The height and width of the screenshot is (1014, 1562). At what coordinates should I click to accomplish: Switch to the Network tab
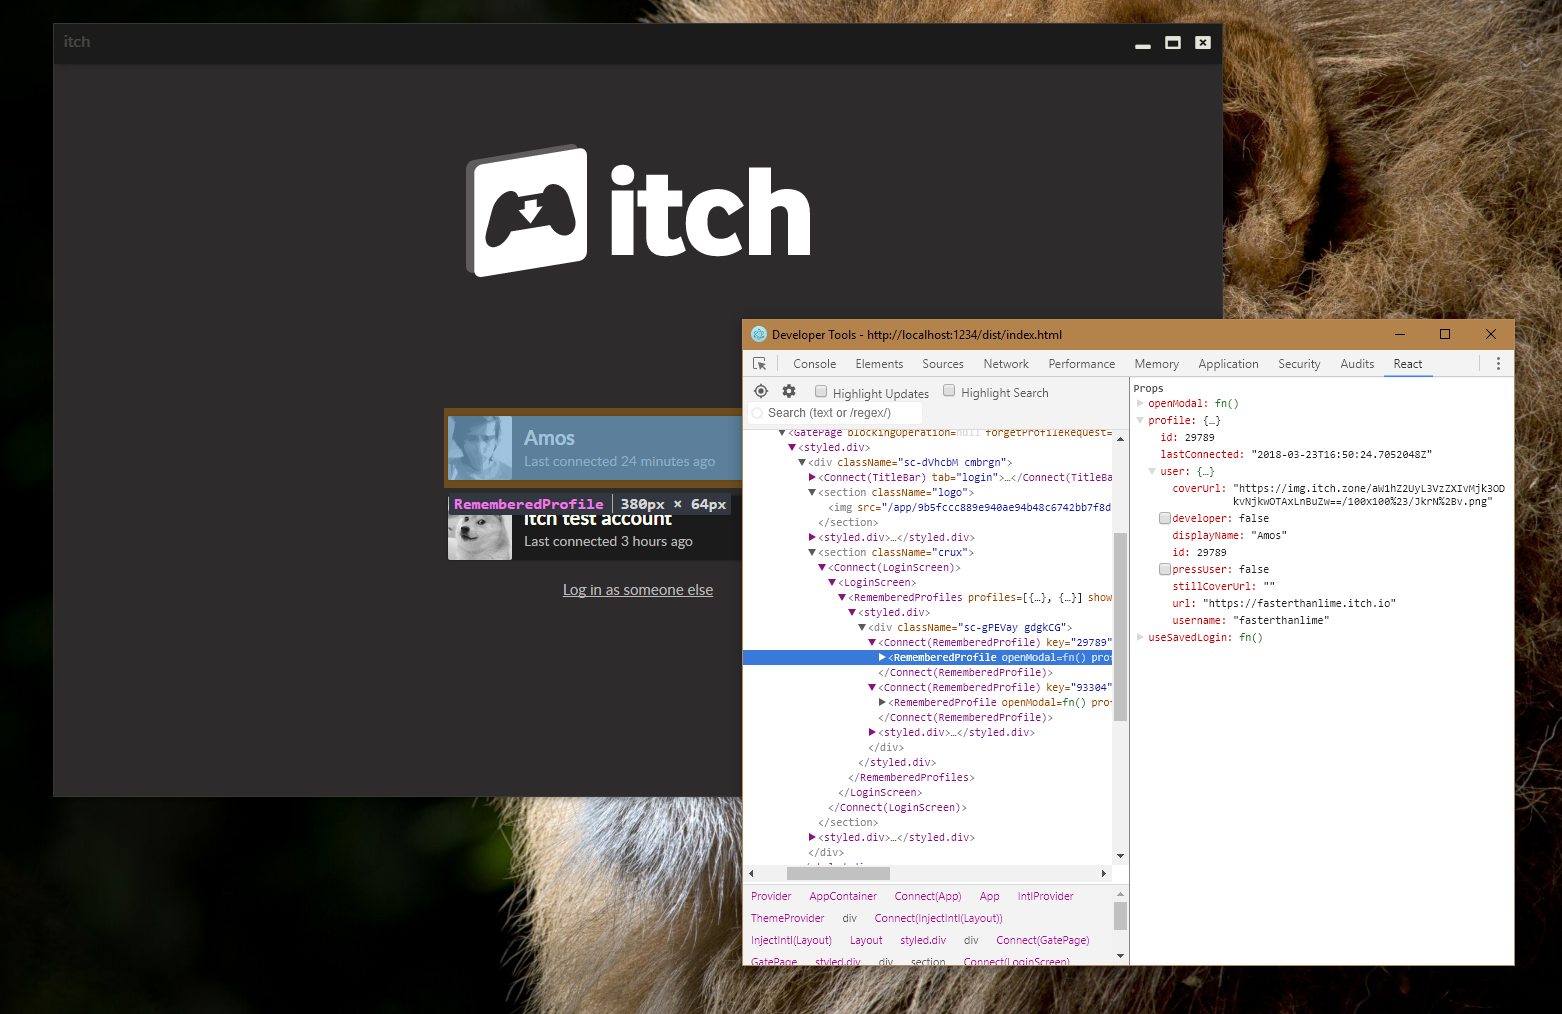coord(1005,364)
